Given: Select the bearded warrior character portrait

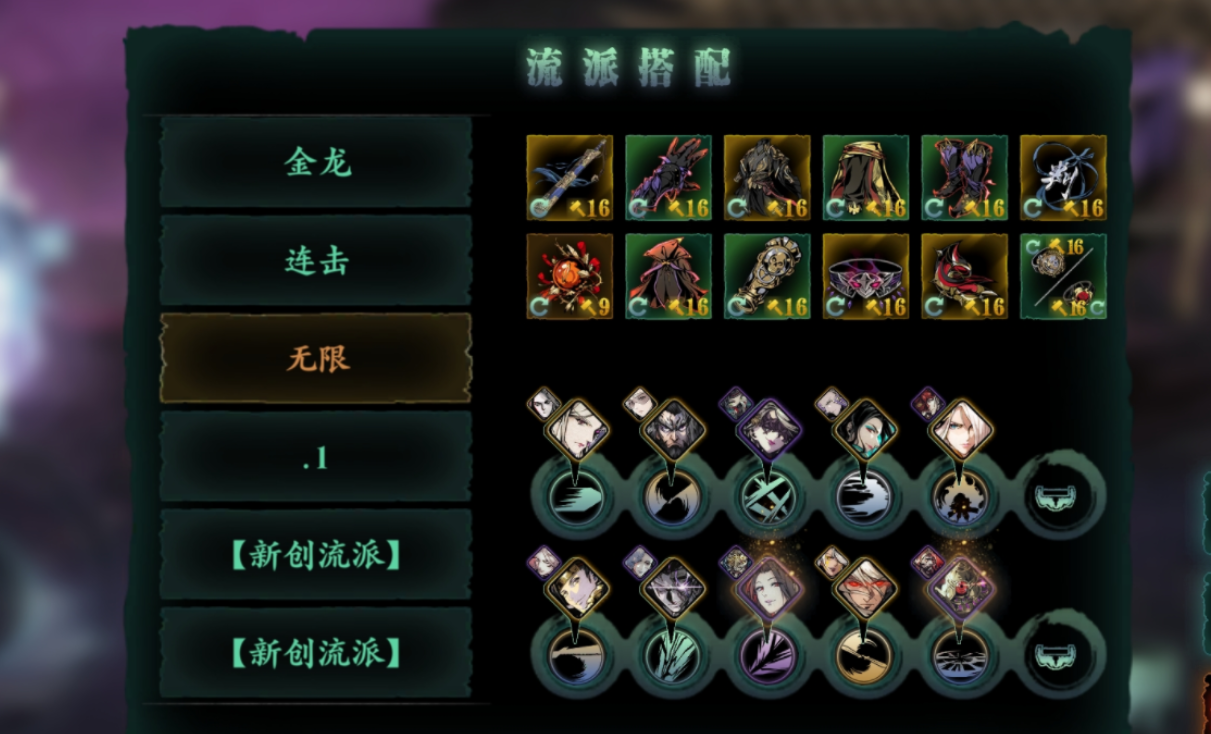Looking at the screenshot, I should [x=672, y=429].
